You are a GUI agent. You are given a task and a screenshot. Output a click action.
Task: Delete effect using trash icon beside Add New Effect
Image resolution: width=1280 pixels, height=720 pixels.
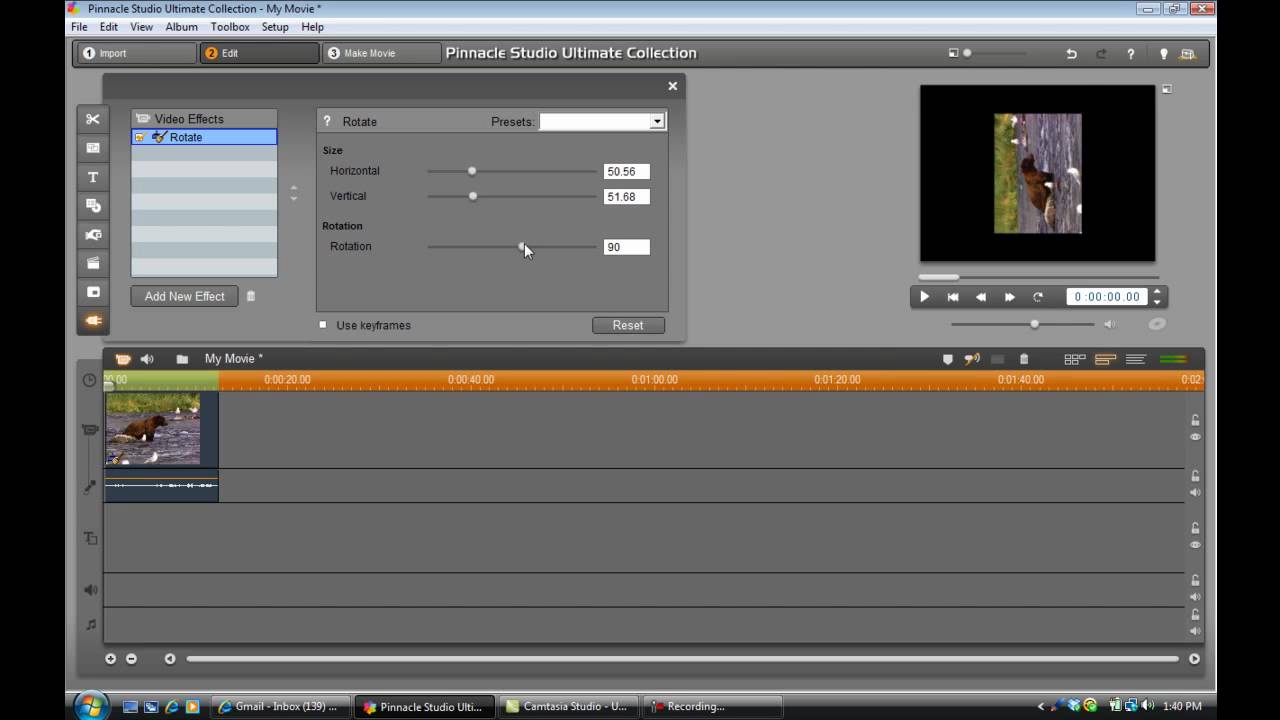coord(251,296)
